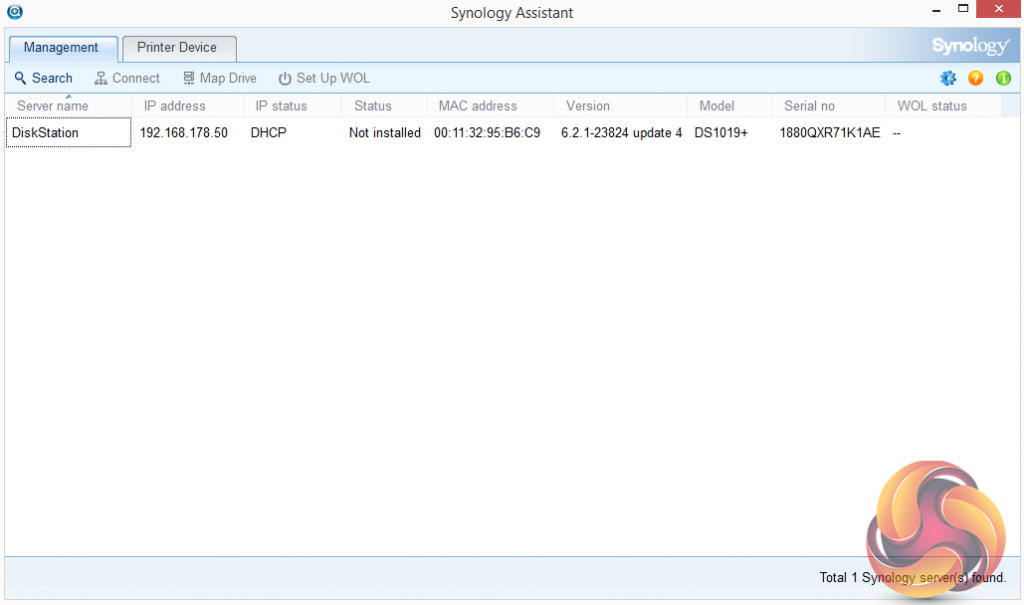Click the serial number 1880QXR71K1AE cell
Viewport: 1024px width, 605px height.
[x=829, y=133]
